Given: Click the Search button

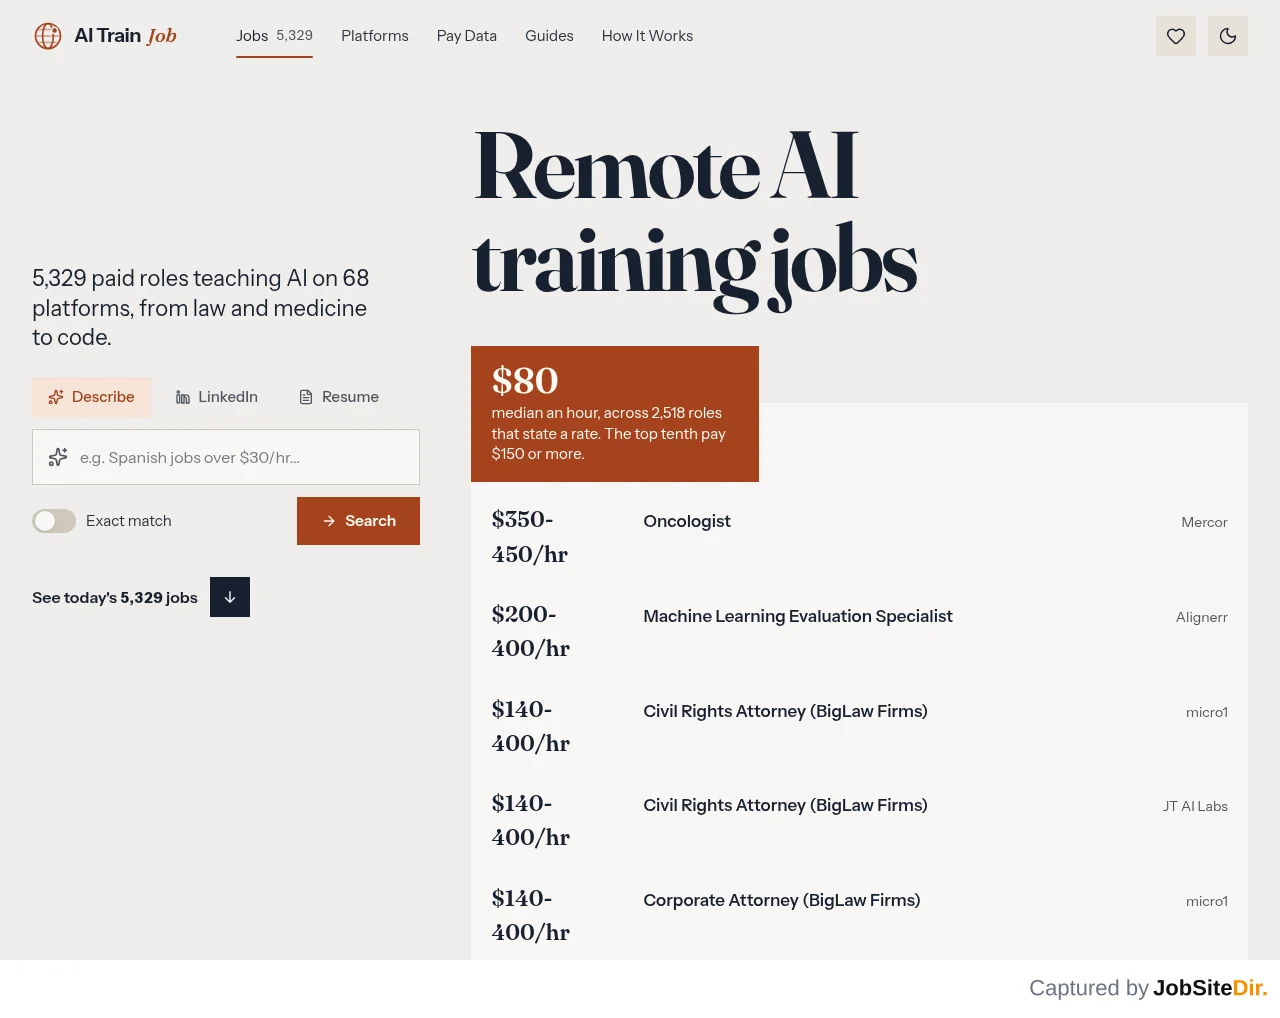Looking at the screenshot, I should [x=358, y=521].
